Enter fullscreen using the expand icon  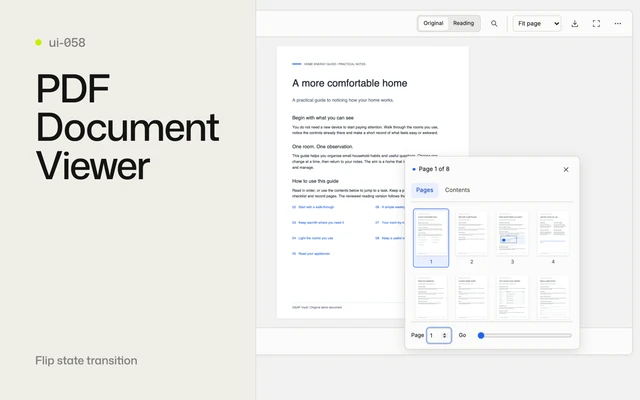596,24
